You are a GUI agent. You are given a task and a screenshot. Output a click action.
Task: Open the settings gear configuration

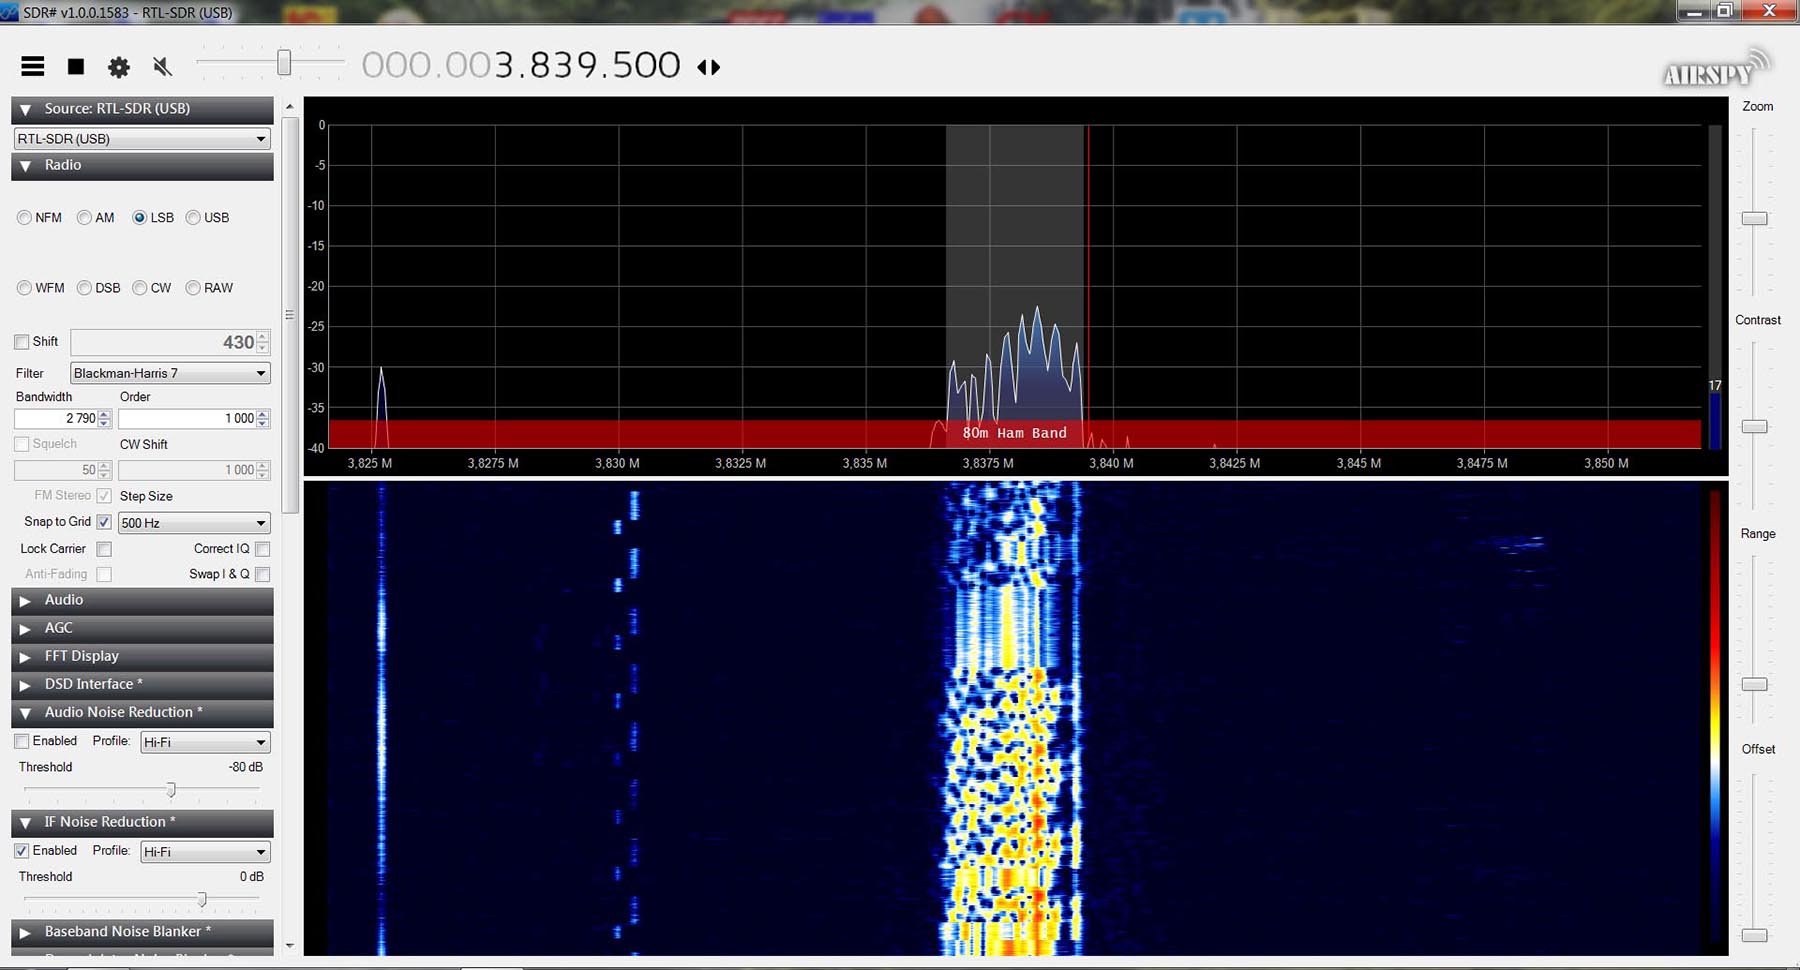(x=119, y=67)
